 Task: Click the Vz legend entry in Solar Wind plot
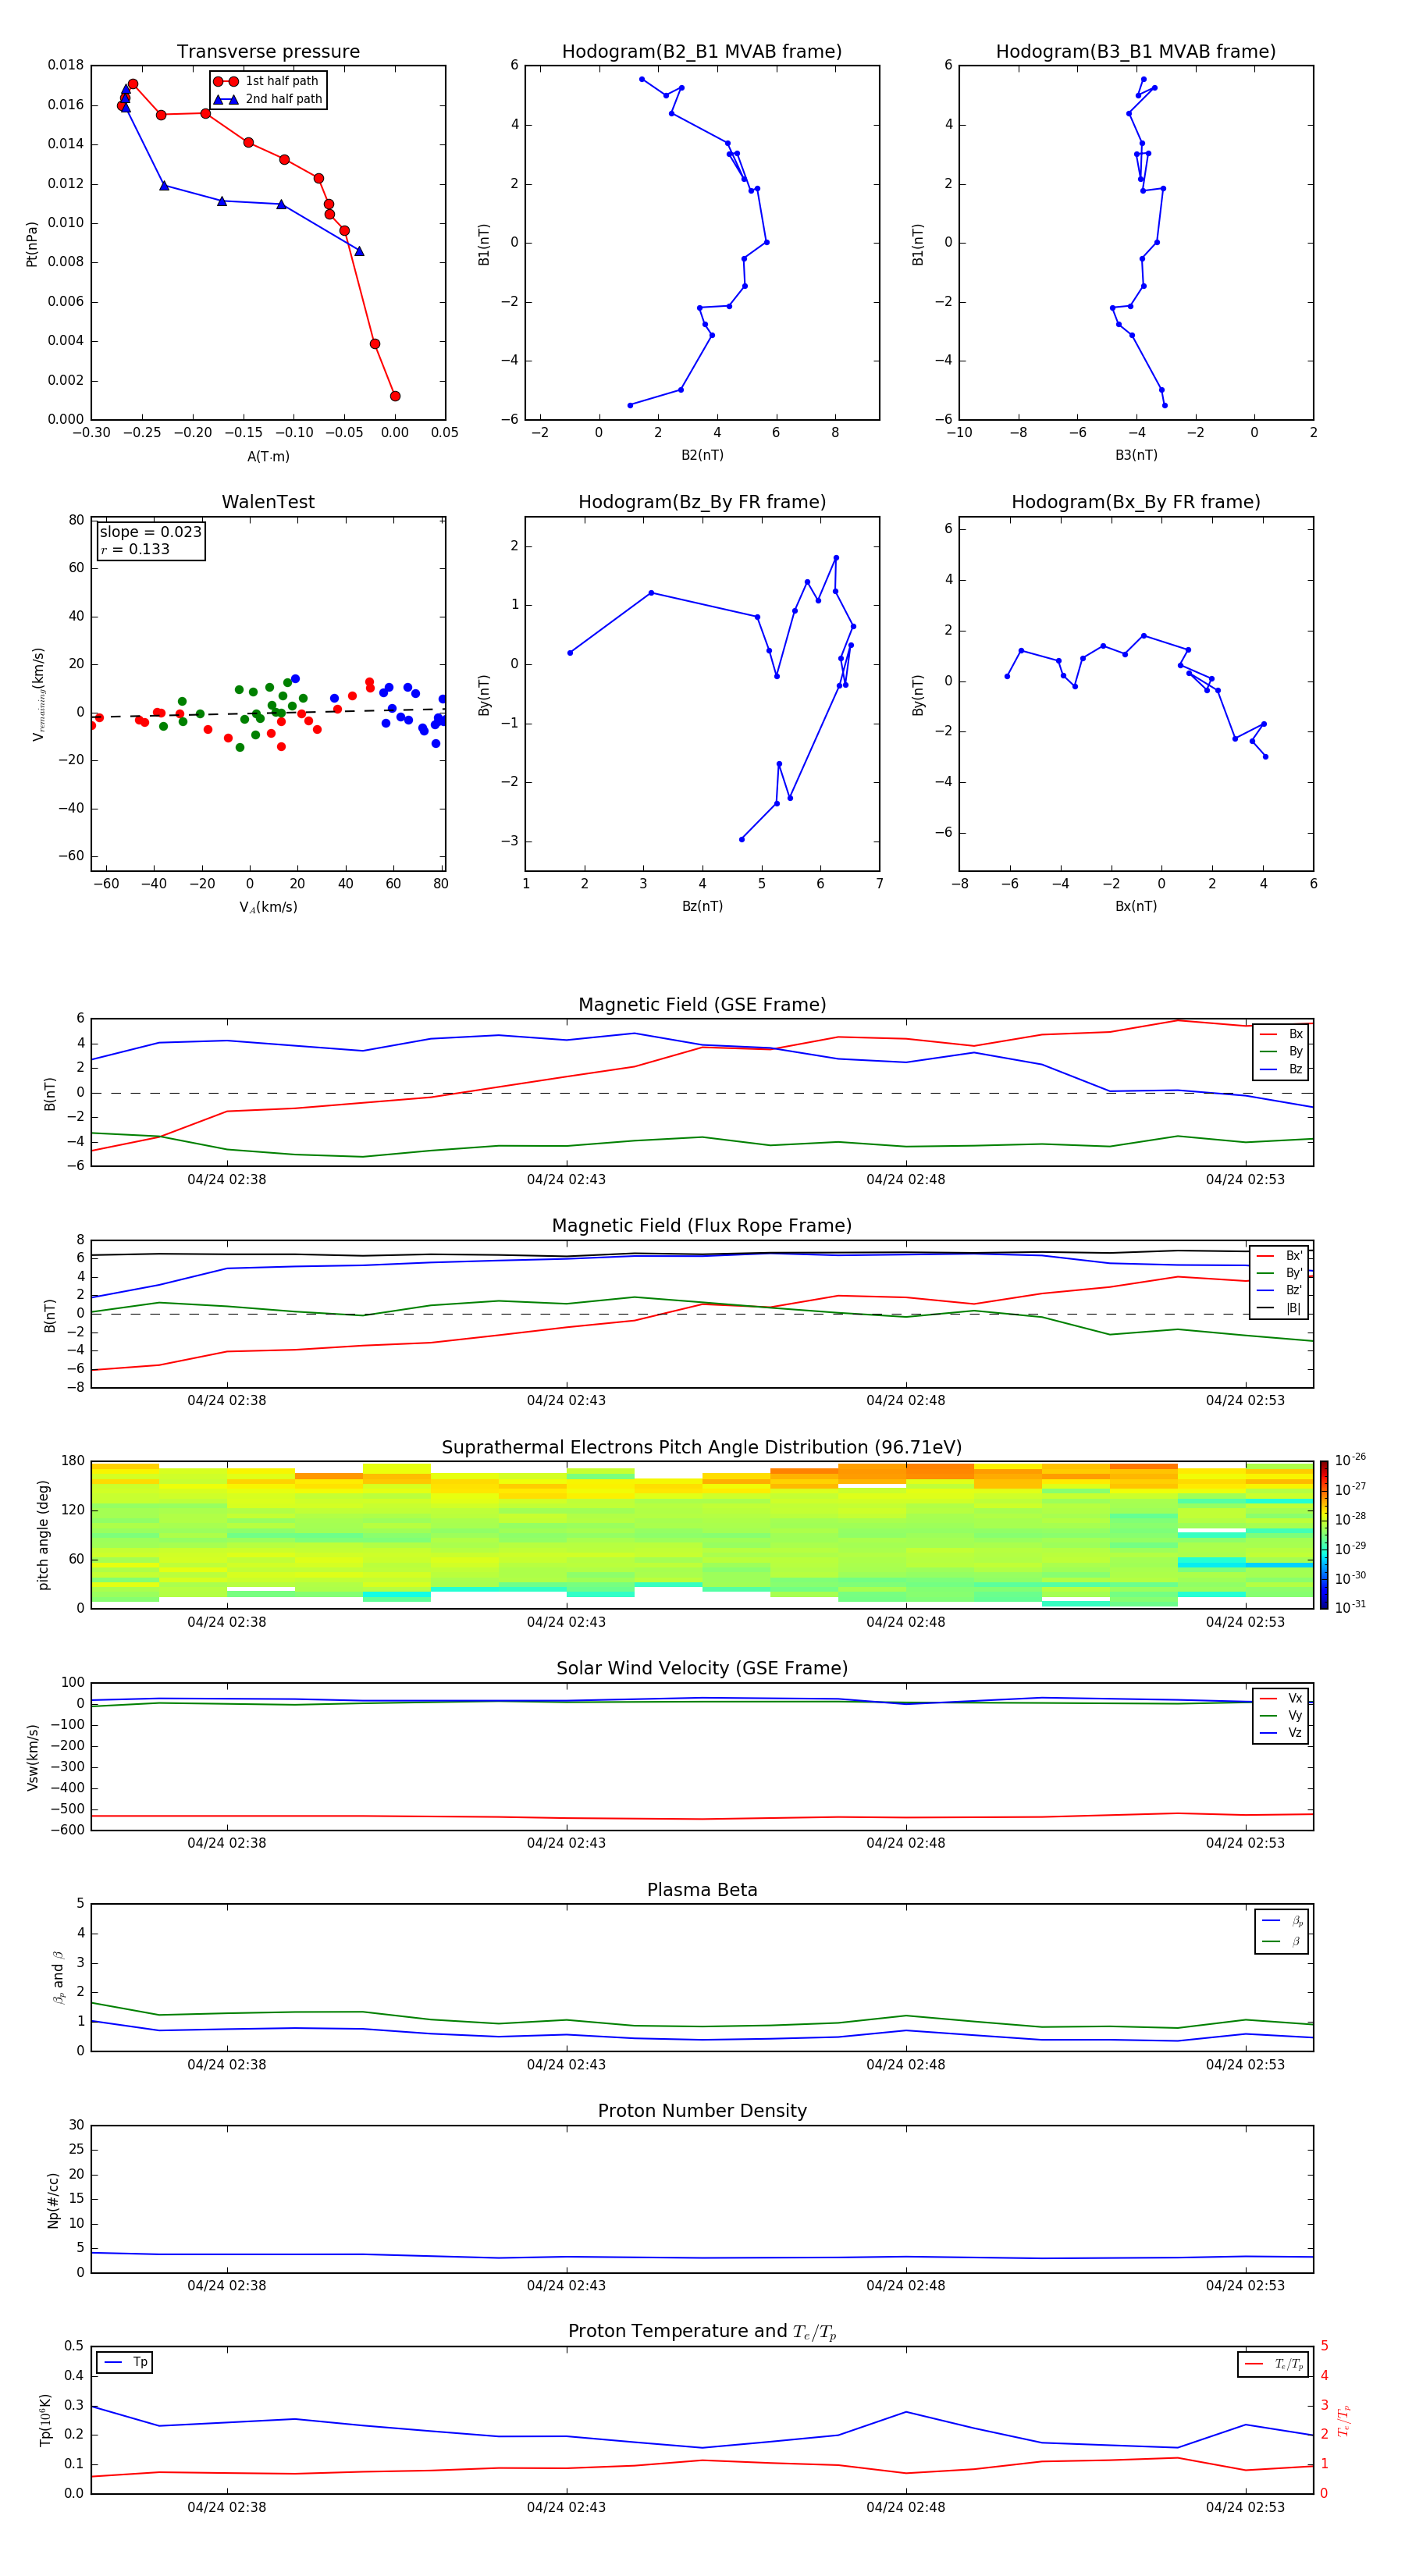pos(1281,1733)
